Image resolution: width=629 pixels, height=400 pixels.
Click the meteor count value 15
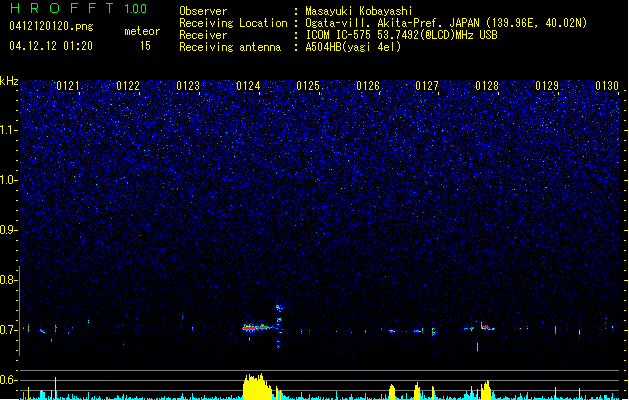click(145, 46)
